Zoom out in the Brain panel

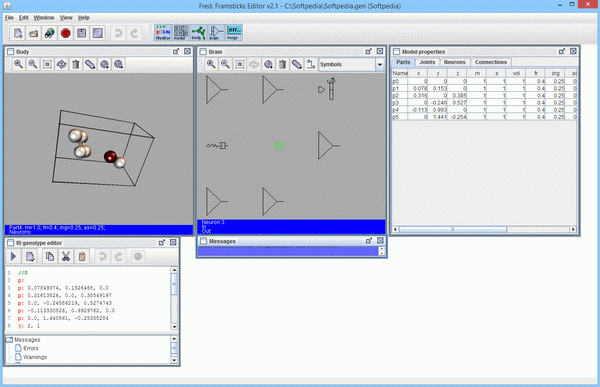pyautogui.click(x=225, y=64)
